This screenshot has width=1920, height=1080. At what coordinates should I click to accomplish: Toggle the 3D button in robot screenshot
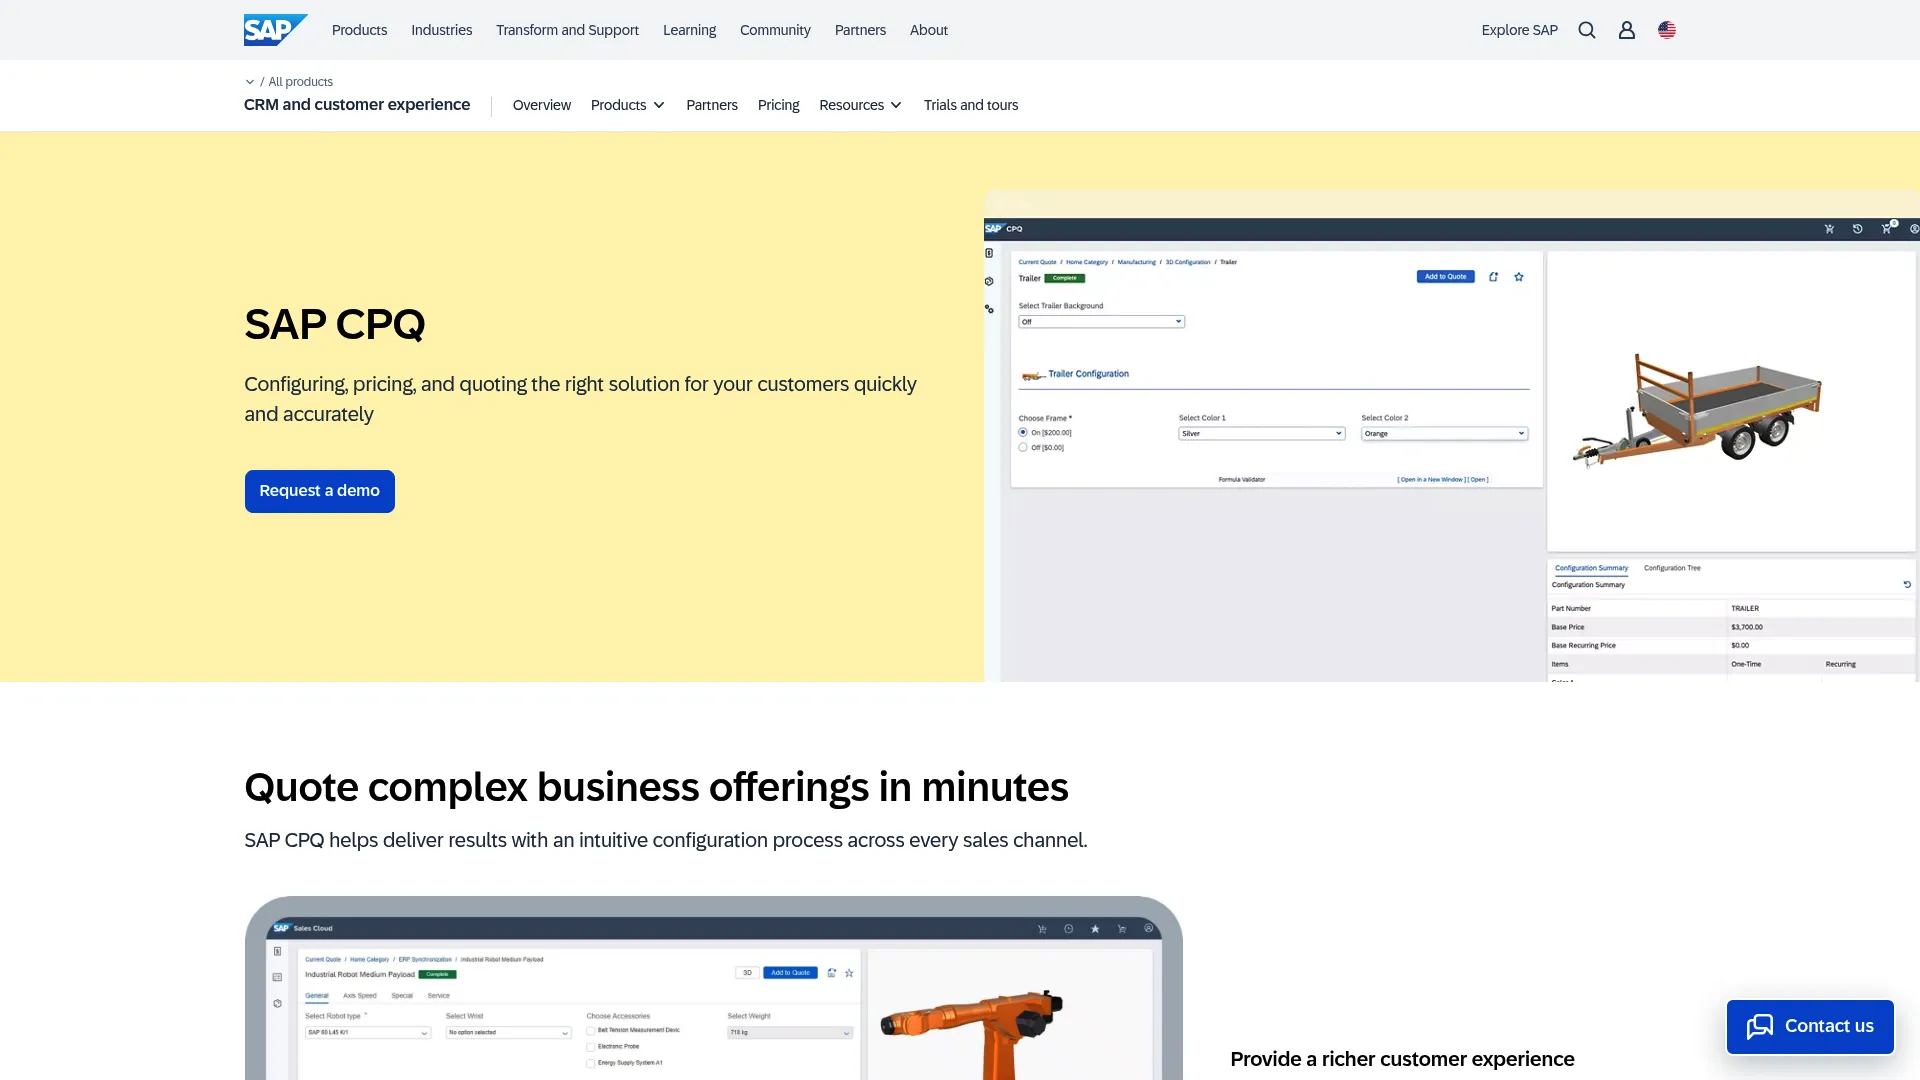tap(747, 973)
